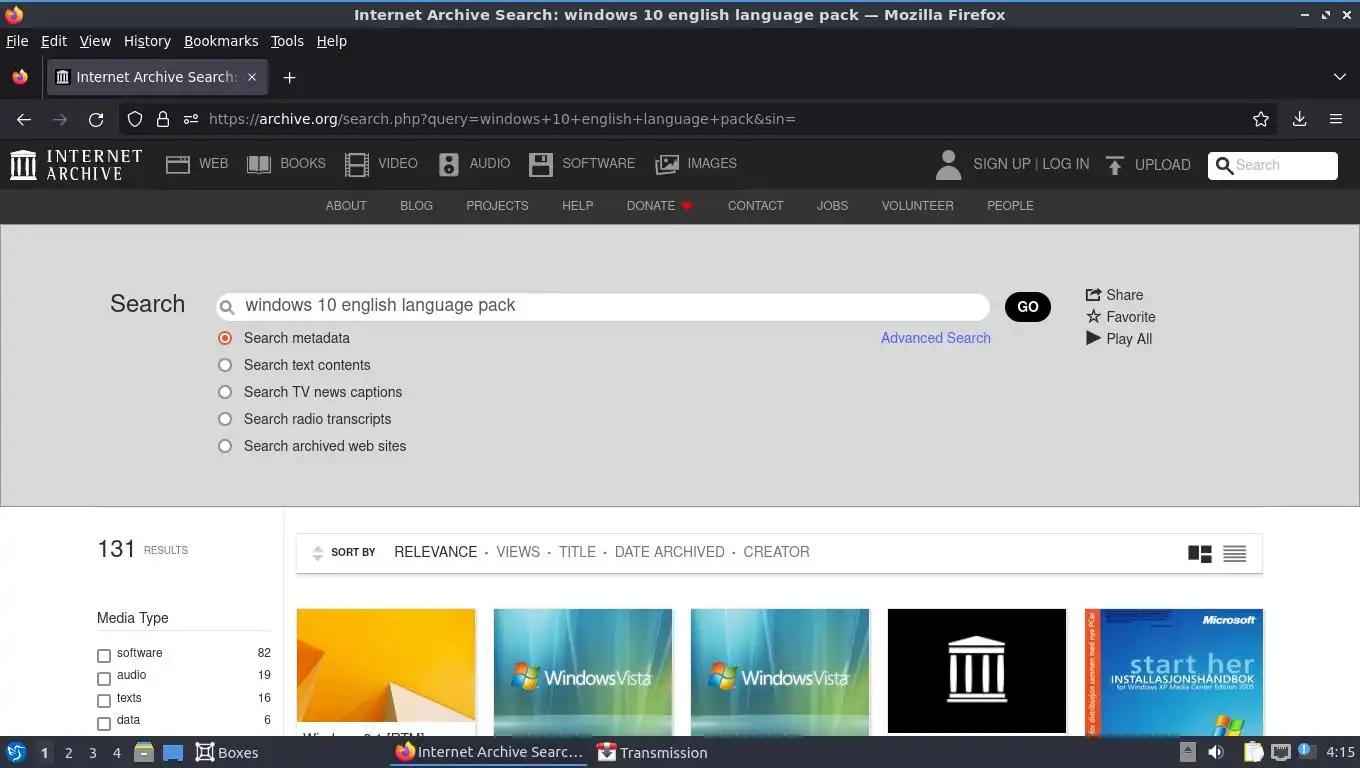Click the Upload arrow icon
Image resolution: width=1360 pixels, height=768 pixels.
tap(1115, 165)
